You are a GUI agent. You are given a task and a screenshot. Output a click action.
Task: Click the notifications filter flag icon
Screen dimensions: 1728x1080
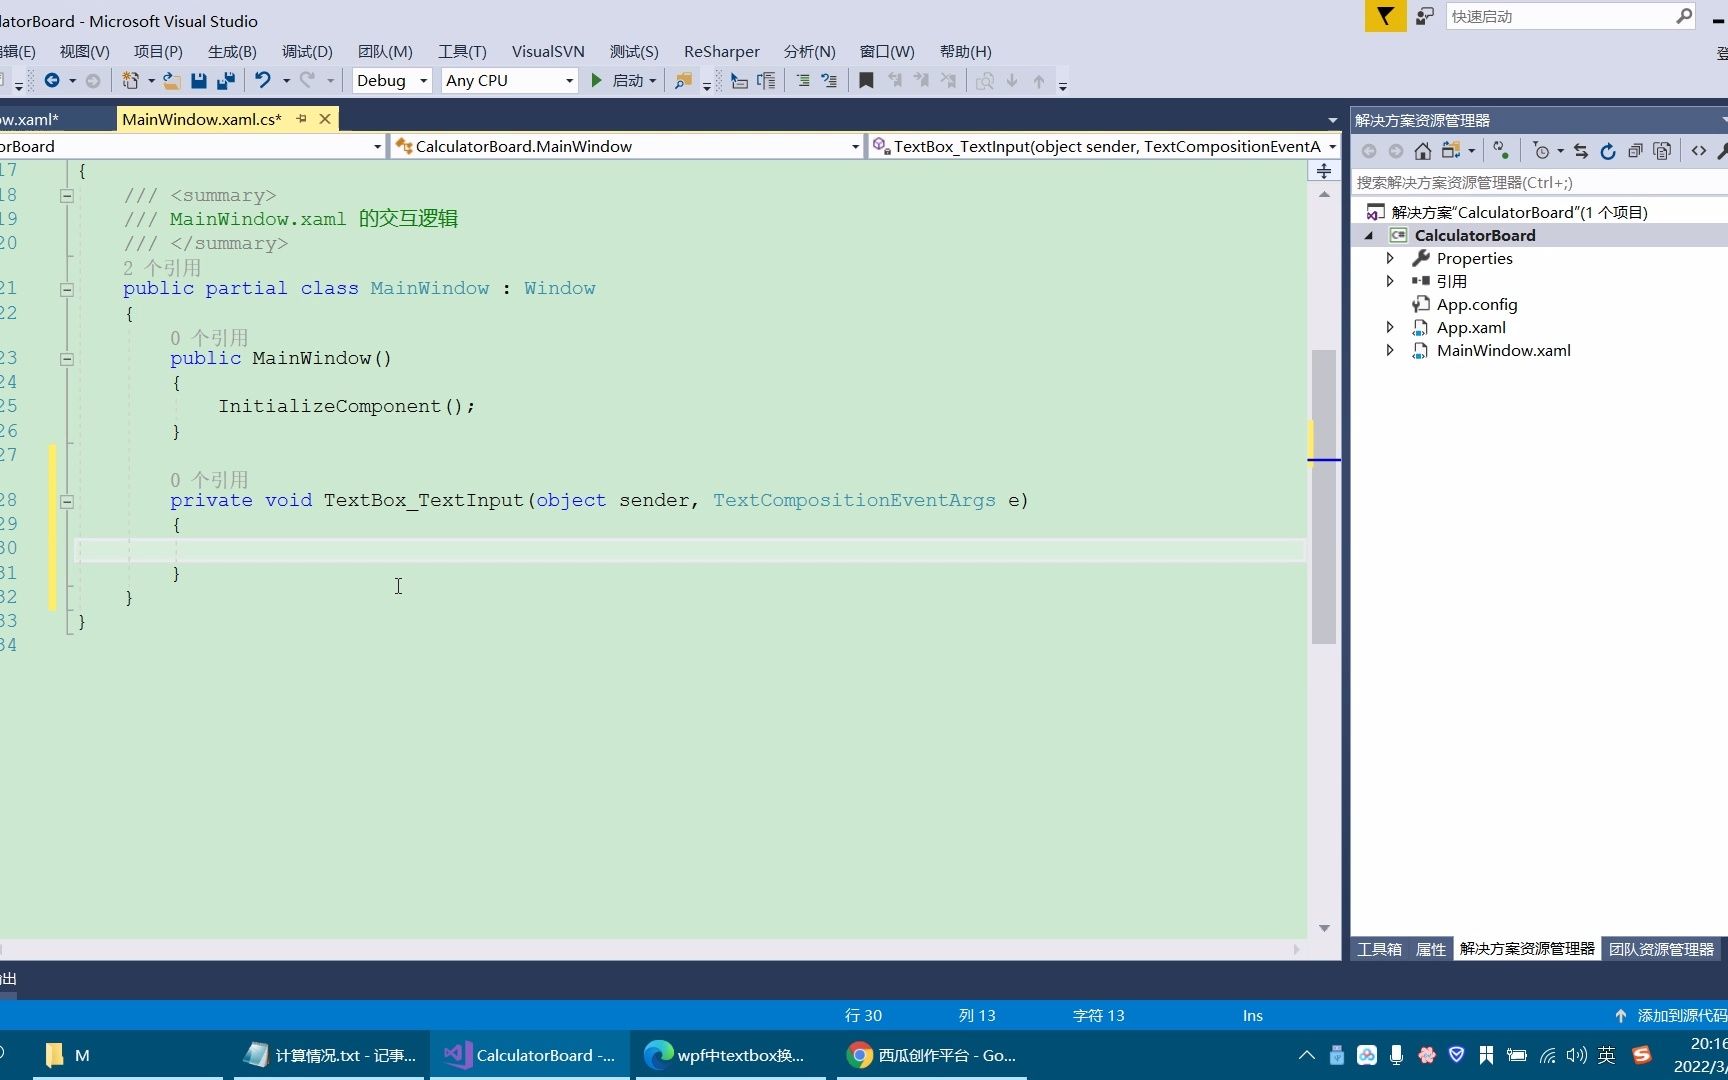tap(1385, 16)
